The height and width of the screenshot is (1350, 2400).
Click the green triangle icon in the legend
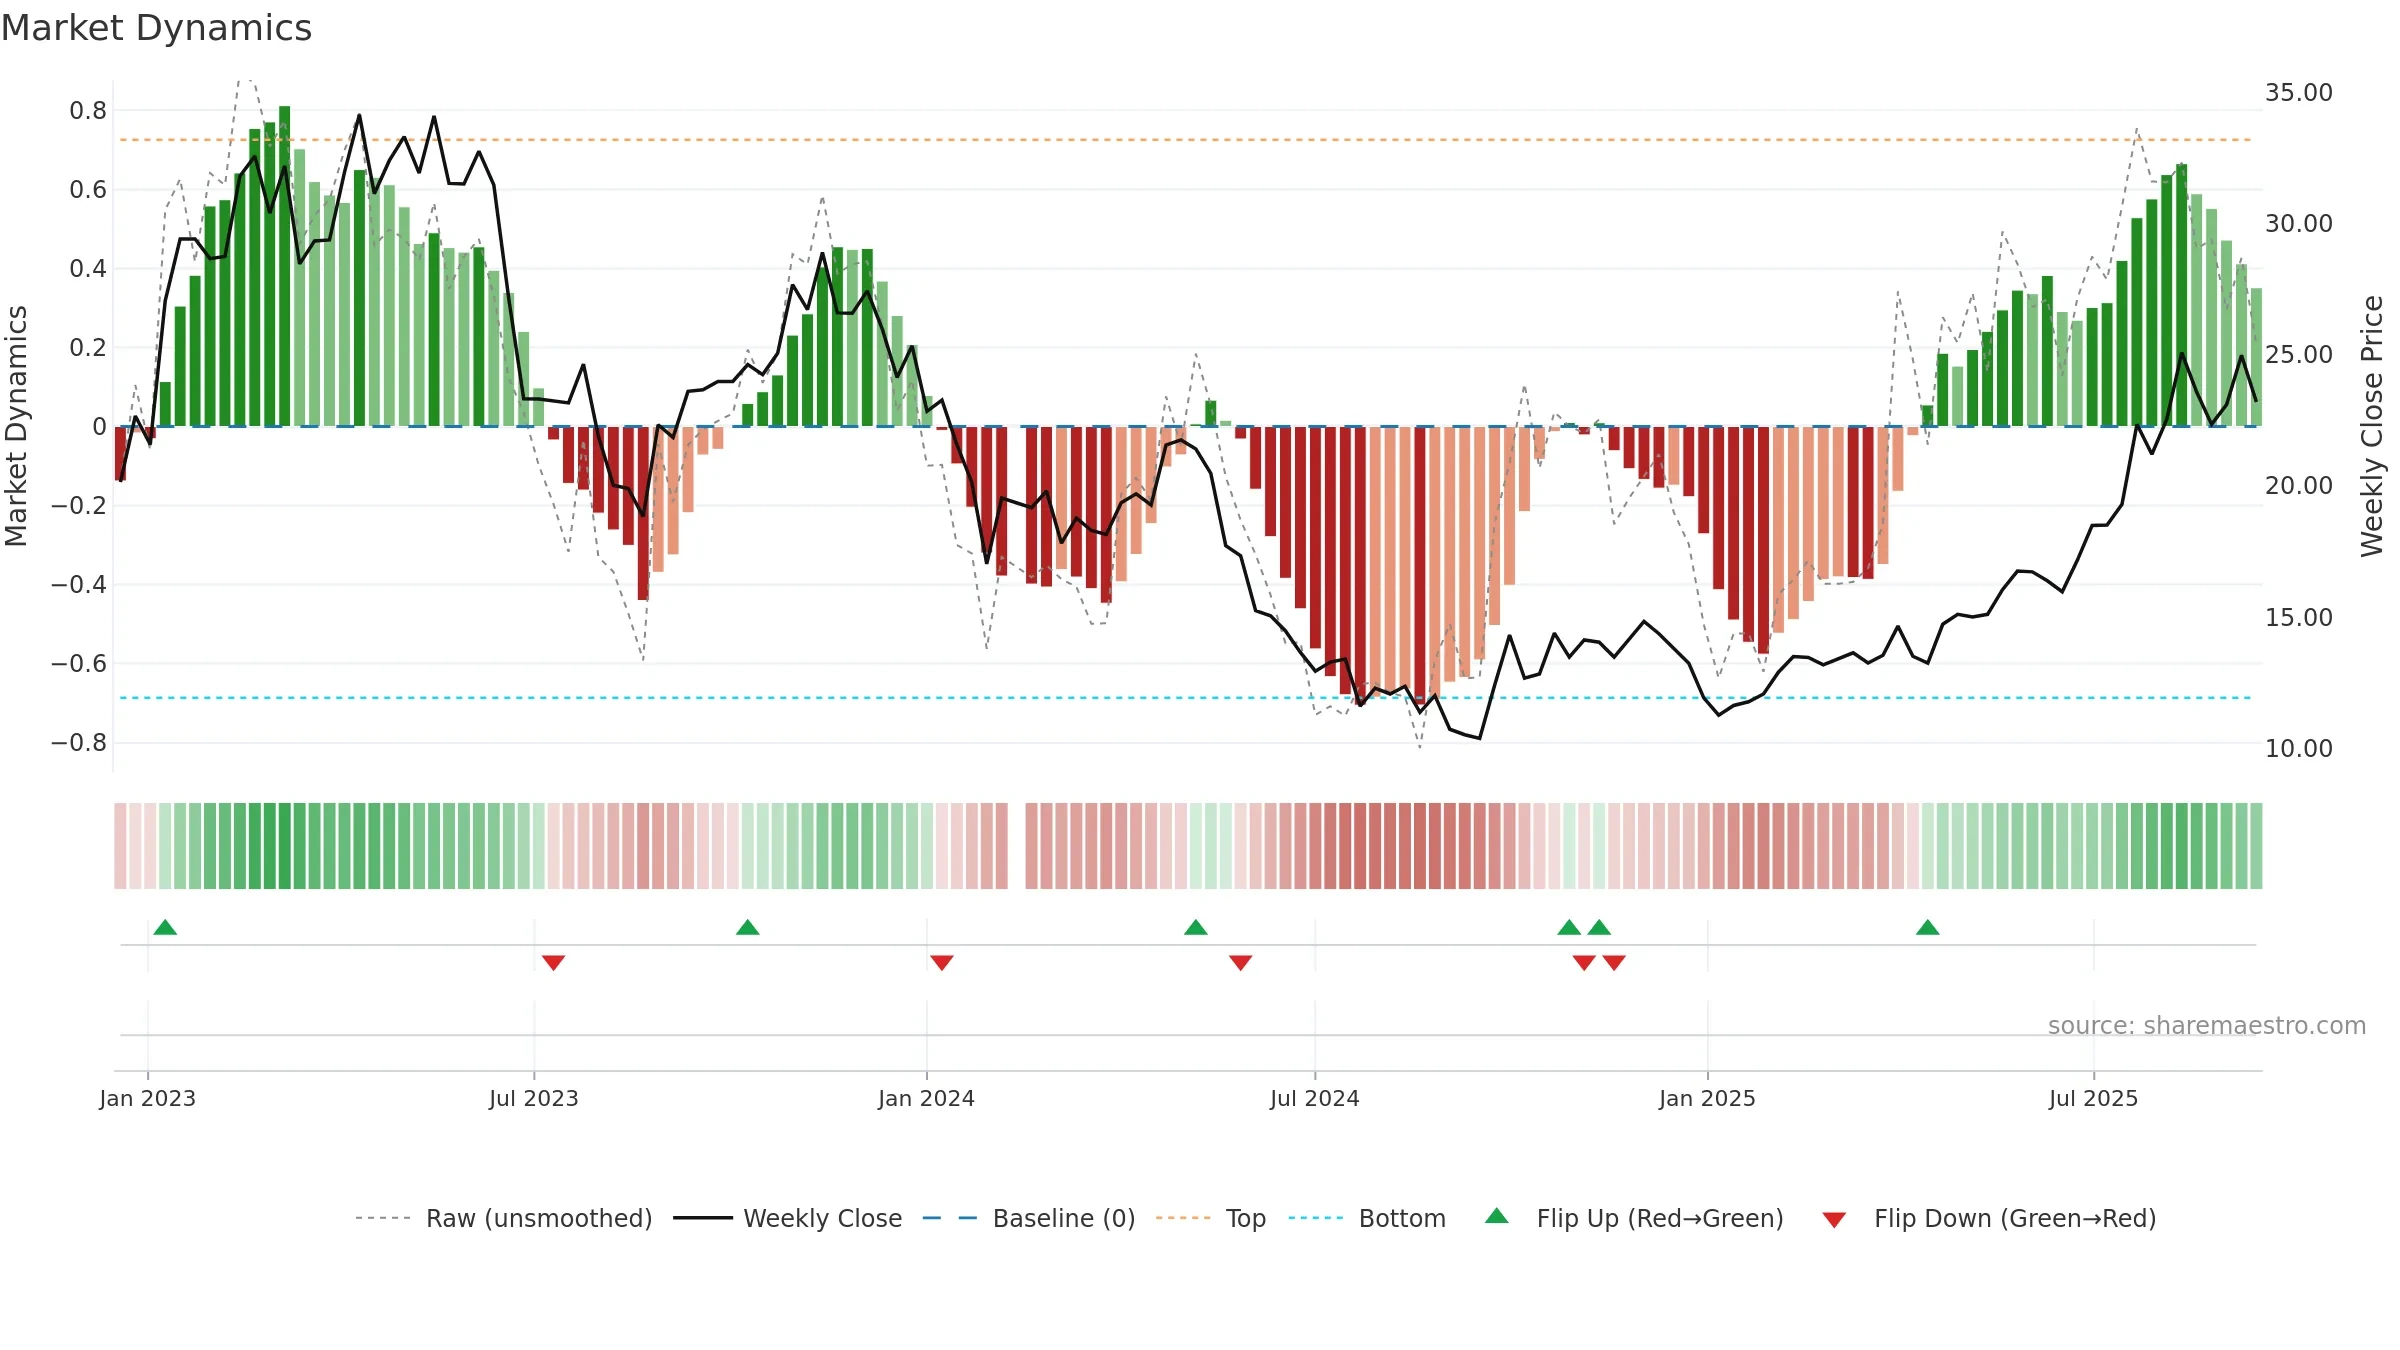[x=1496, y=1216]
